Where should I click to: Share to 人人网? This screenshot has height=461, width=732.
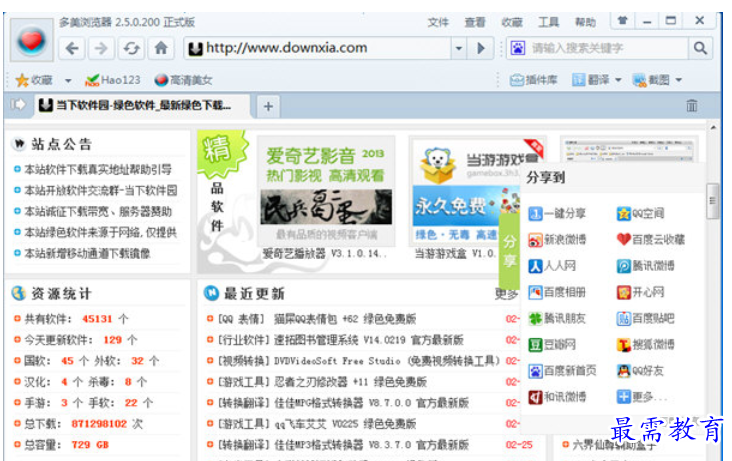pyautogui.click(x=552, y=266)
